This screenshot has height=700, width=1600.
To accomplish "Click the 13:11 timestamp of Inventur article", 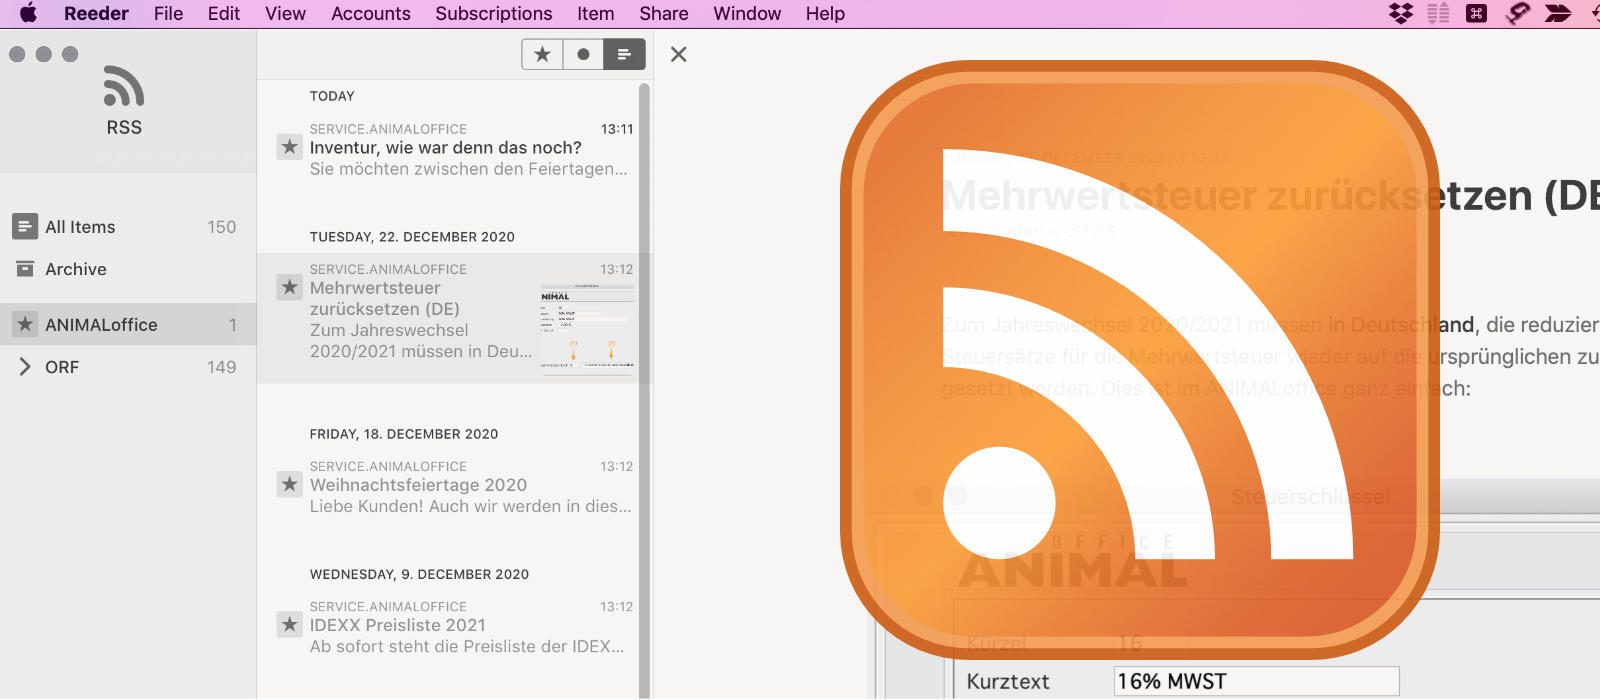I will coord(617,129).
